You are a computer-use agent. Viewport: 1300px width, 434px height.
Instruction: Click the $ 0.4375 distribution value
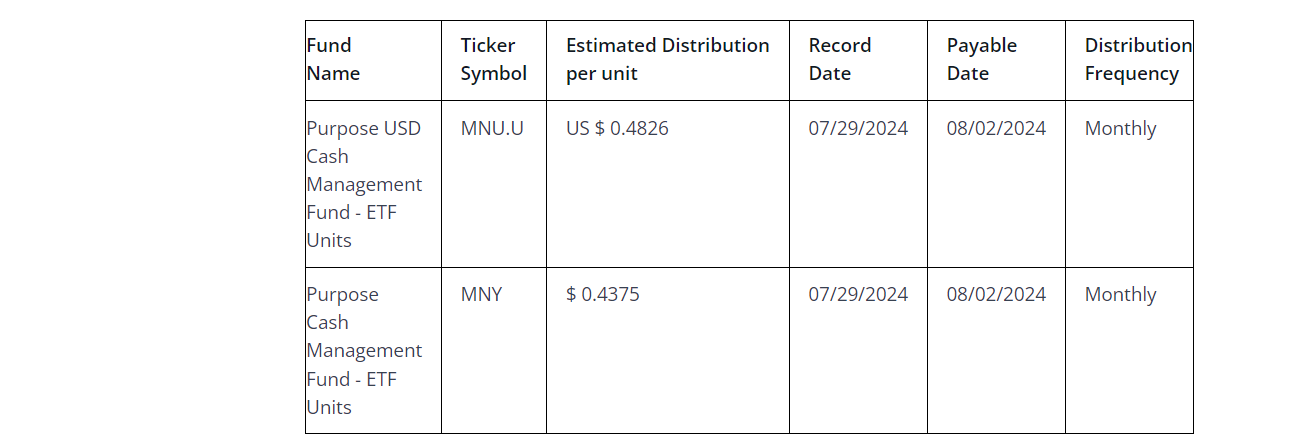coord(602,295)
